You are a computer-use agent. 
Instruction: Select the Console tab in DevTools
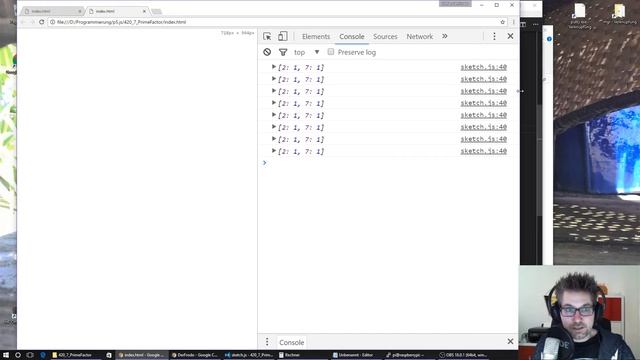click(352, 37)
